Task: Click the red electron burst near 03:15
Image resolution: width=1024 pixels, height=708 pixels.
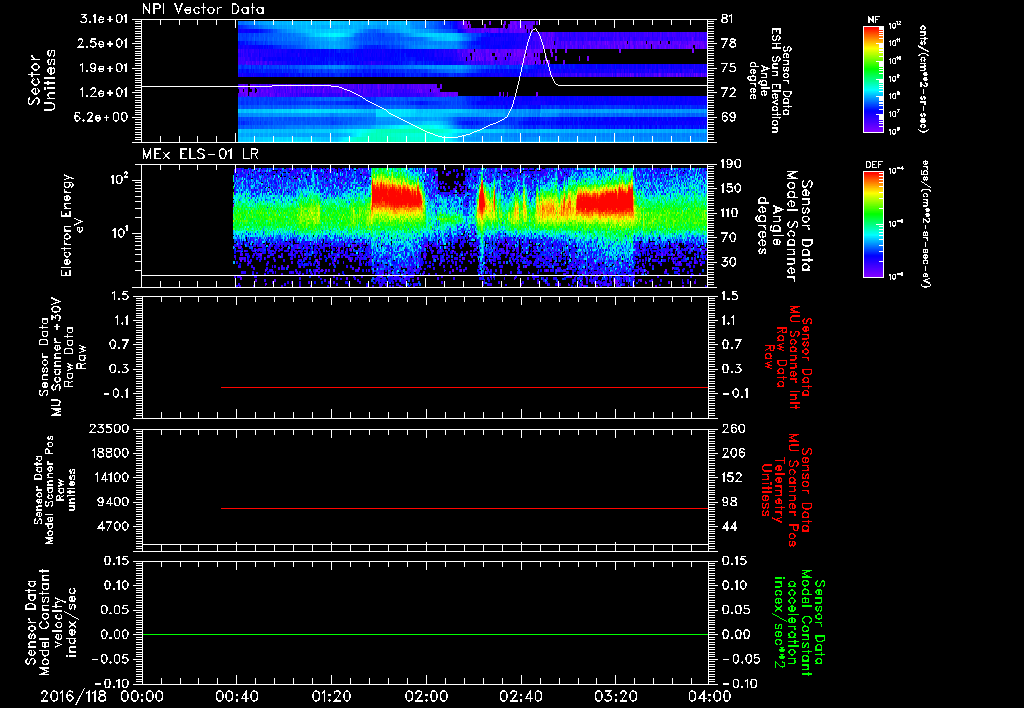Action: [605, 200]
